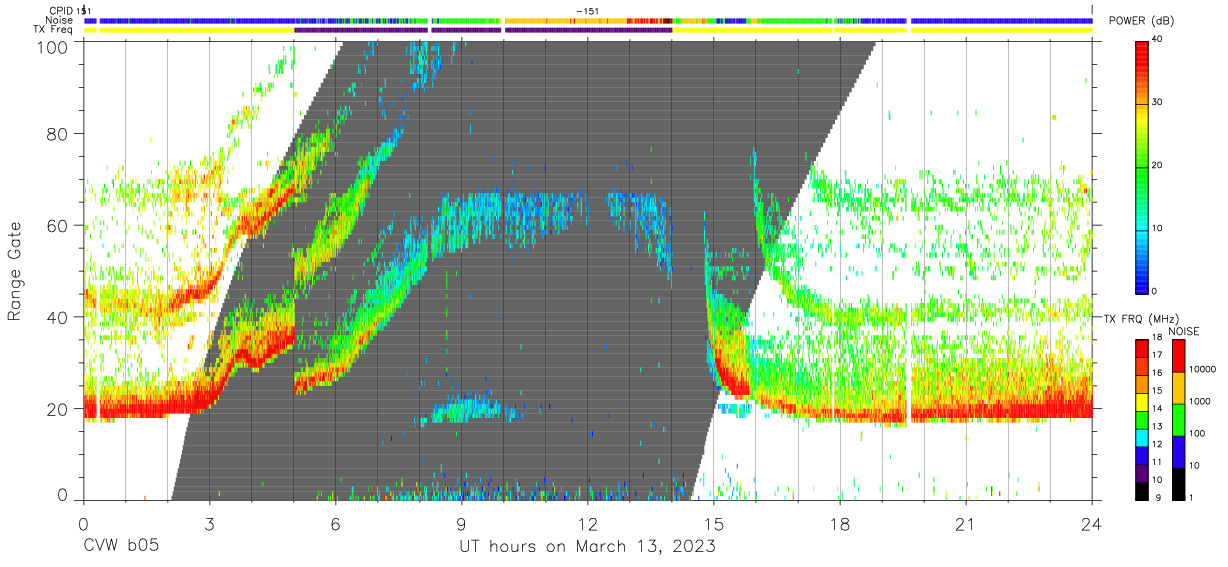The height and width of the screenshot is (567, 1228).
Task: Click the 'Range Gate' y-axis title
Action: pyautogui.click(x=15, y=272)
